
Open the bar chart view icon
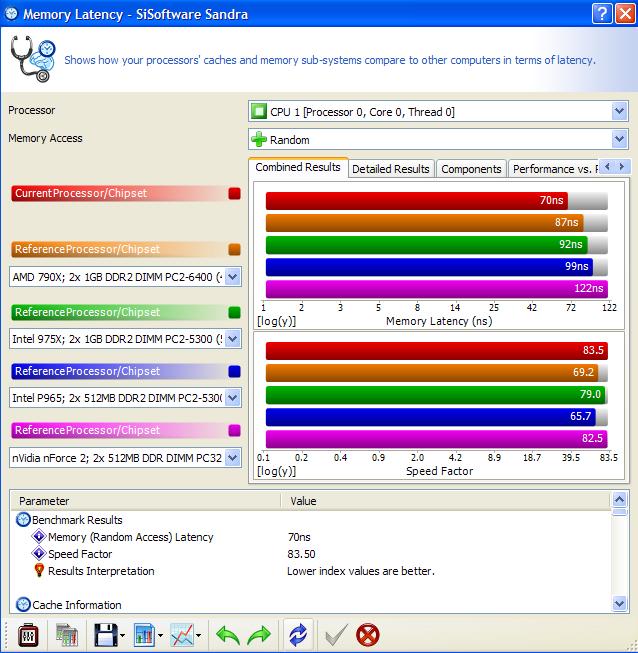(x=144, y=636)
